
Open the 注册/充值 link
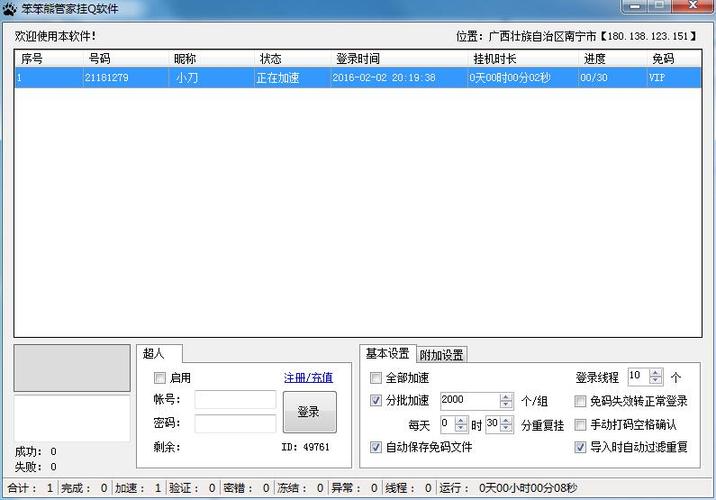(x=308, y=378)
